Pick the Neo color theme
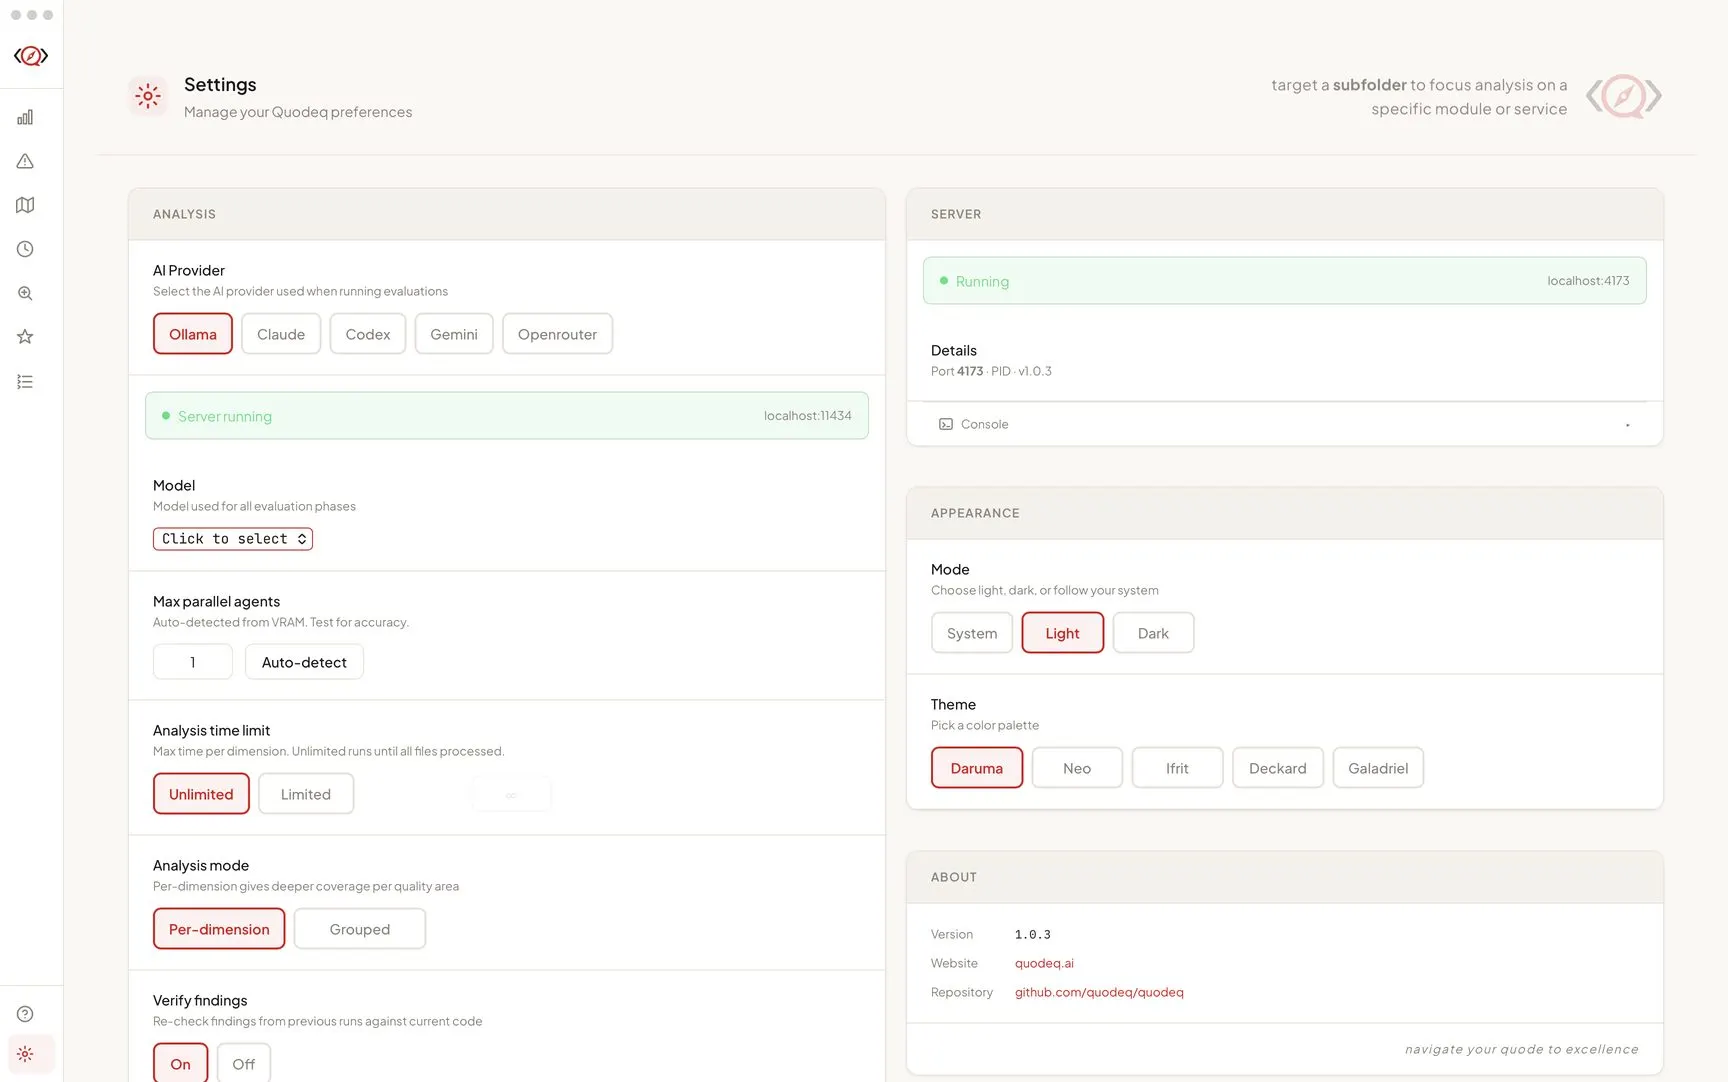This screenshot has height=1082, width=1728. (x=1076, y=768)
